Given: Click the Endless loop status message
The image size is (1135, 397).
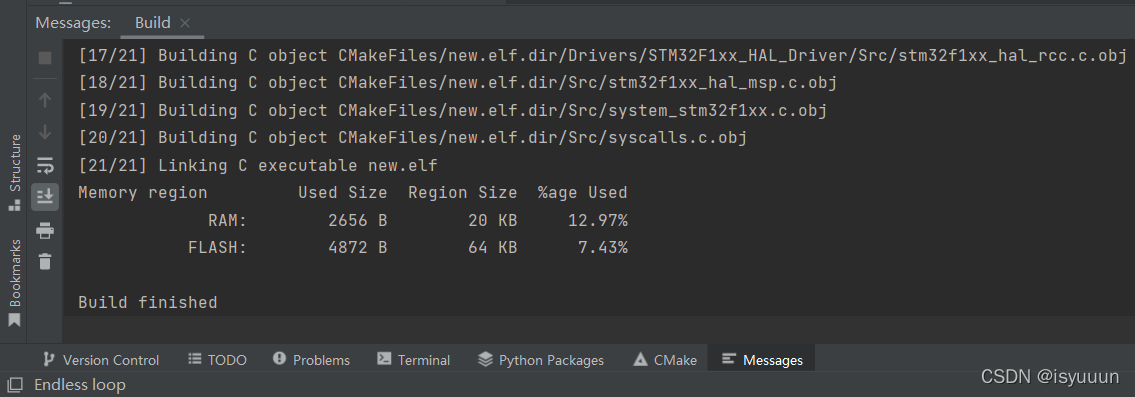Looking at the screenshot, I should click(x=80, y=385).
